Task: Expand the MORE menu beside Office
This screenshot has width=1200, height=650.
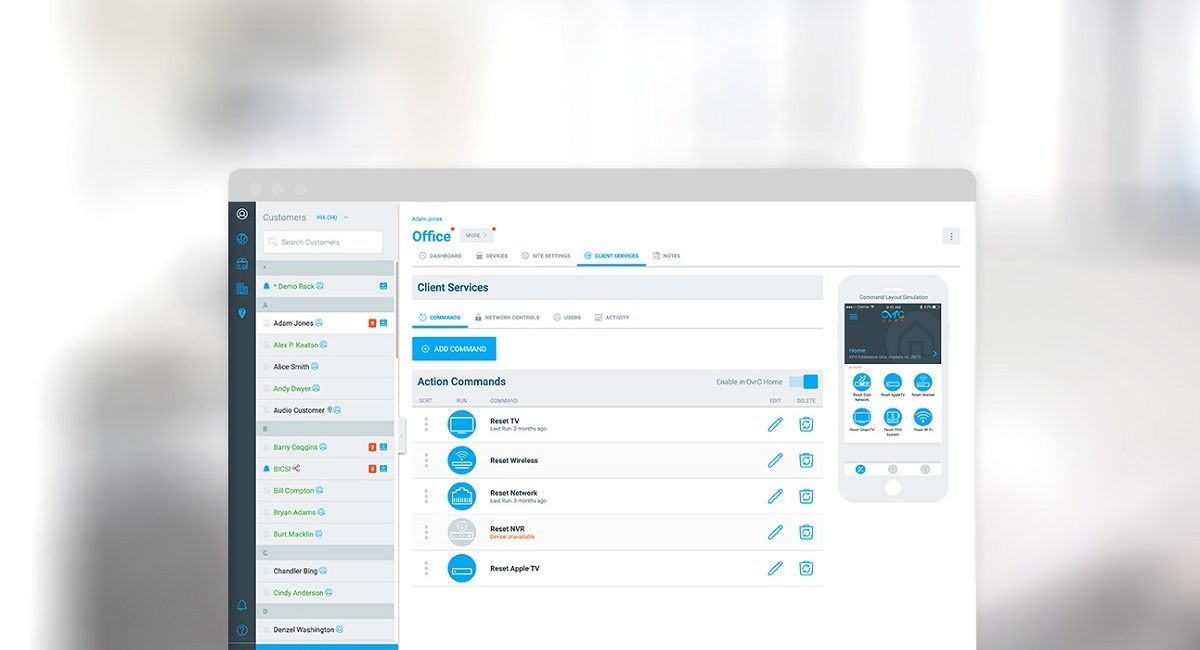Action: (x=474, y=235)
